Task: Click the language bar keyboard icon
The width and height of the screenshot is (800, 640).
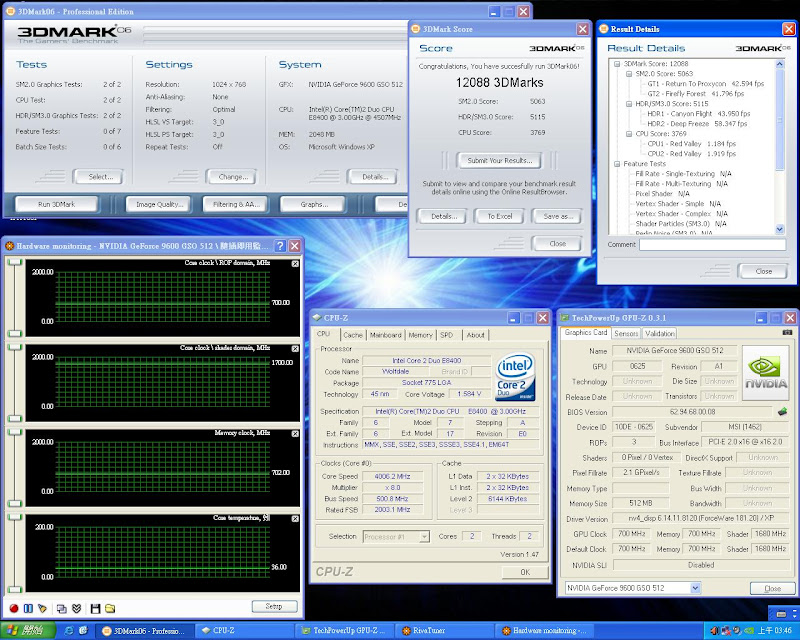Action: [x=781, y=613]
